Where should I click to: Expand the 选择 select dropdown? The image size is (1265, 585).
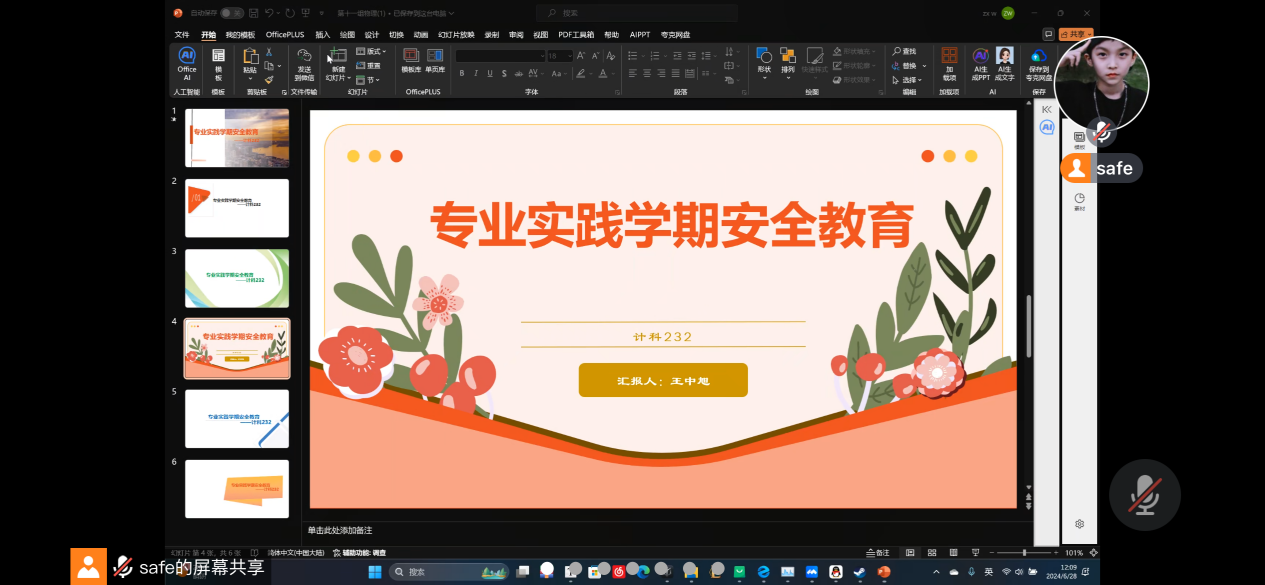[911, 80]
